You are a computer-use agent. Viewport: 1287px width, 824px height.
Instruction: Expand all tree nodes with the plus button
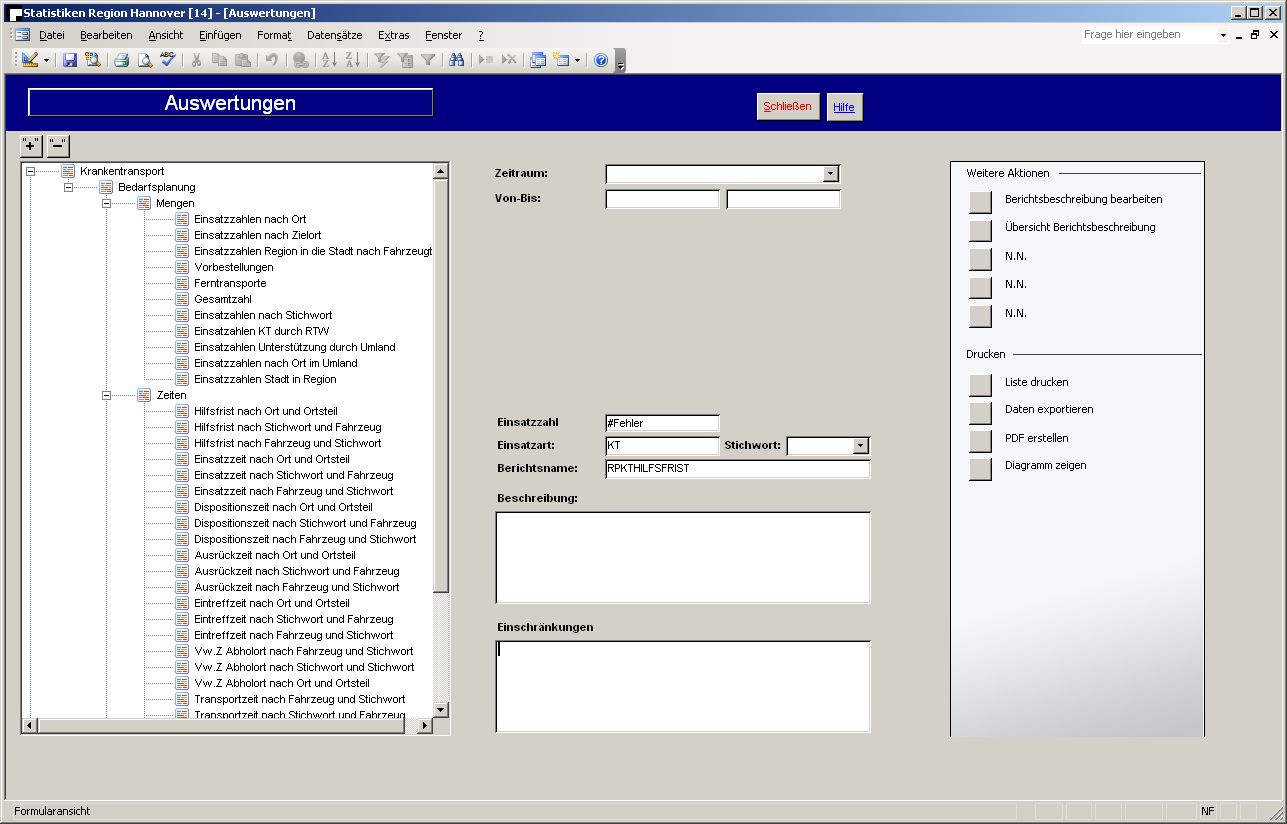click(x=31, y=146)
